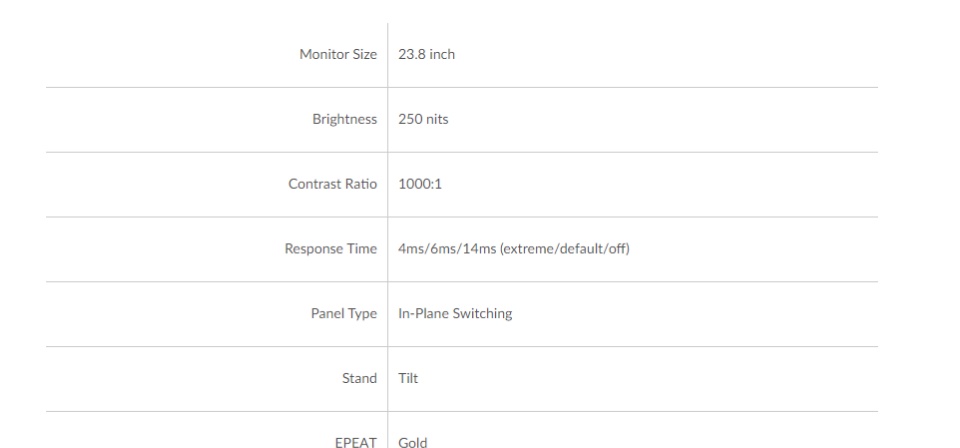Viewport: 960px width, 448px height.
Task: Click the EPEAT label
Action: click(356, 442)
